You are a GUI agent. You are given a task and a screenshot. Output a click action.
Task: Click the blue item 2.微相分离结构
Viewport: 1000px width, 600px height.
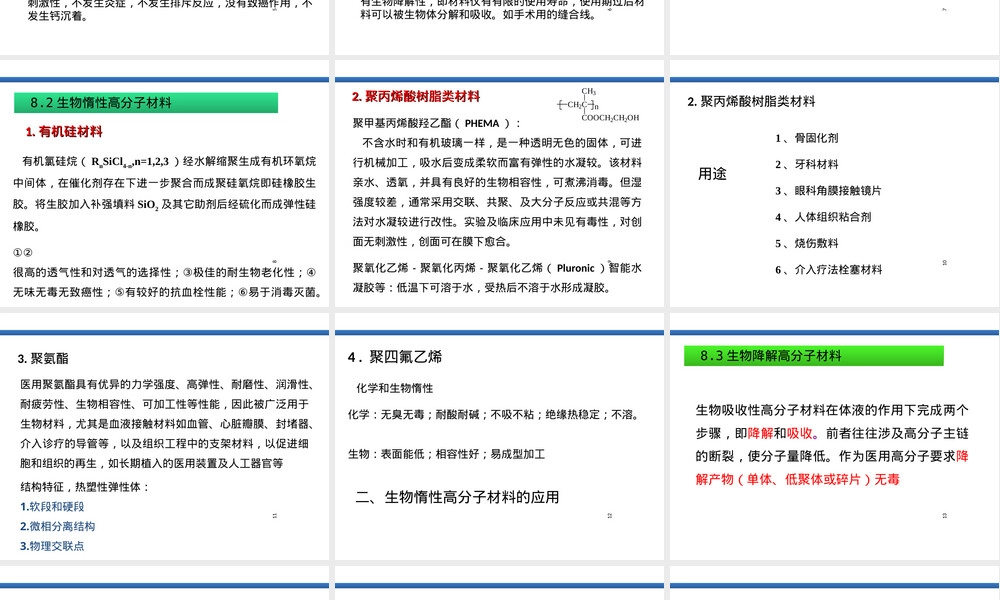[x=57, y=527]
